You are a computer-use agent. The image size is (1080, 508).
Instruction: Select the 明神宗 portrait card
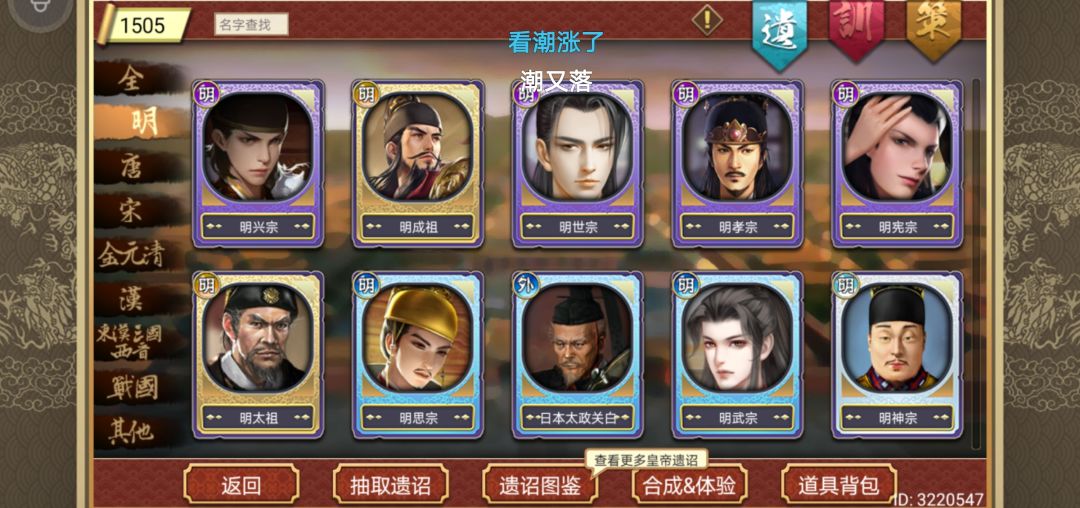tap(897, 354)
